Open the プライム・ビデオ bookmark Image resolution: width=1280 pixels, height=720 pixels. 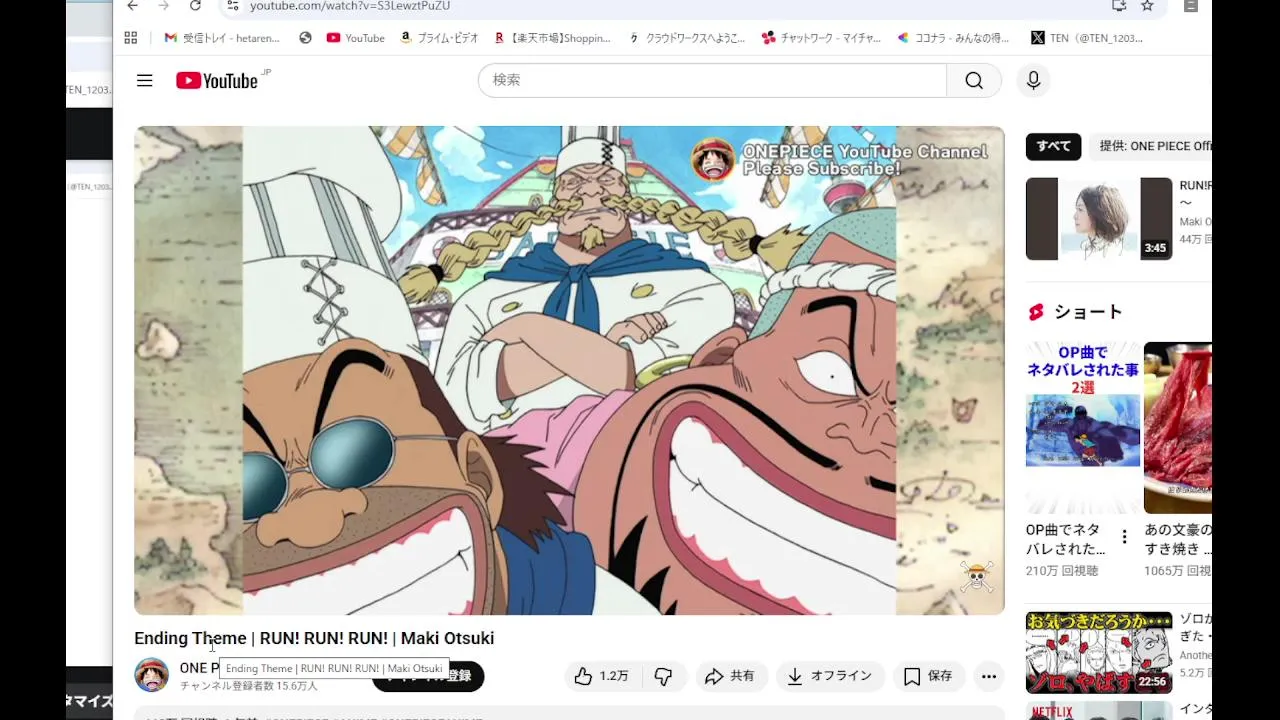coord(439,38)
